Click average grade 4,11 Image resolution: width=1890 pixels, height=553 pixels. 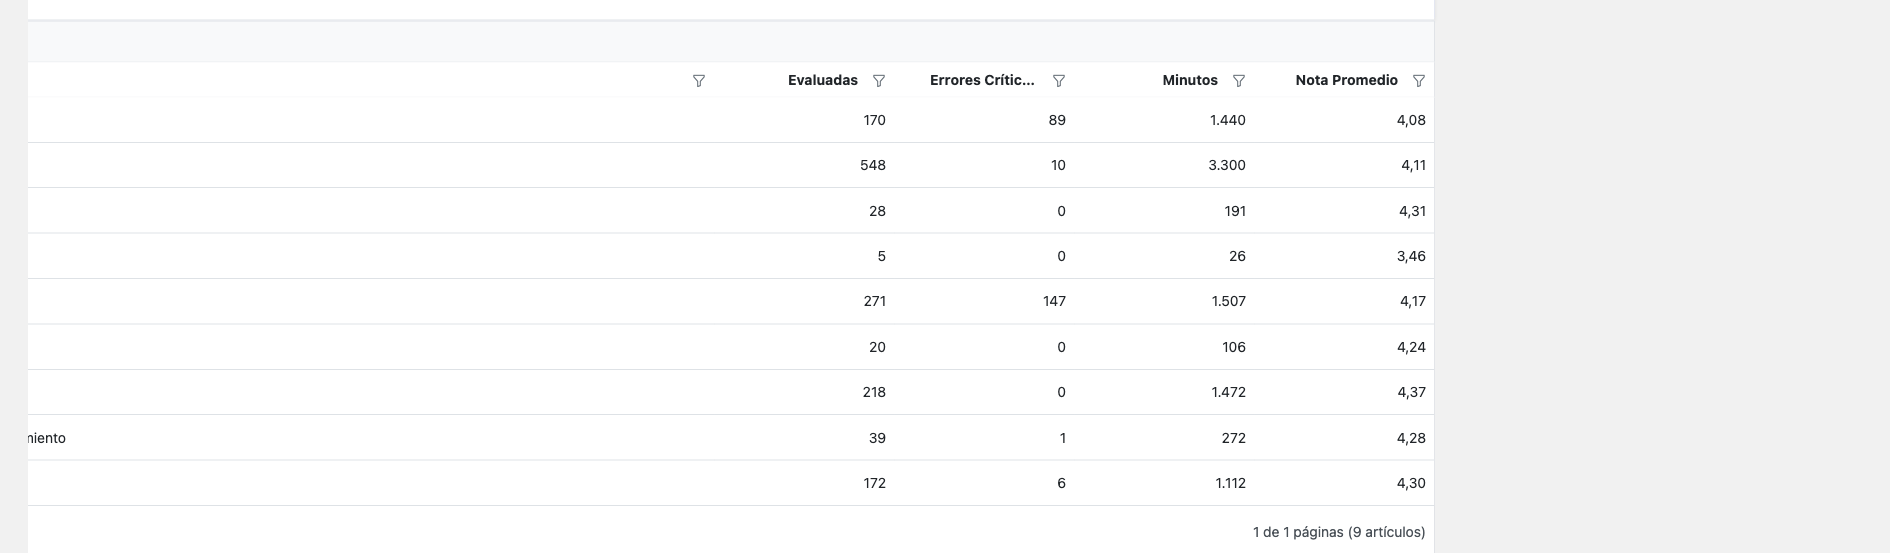point(1413,165)
